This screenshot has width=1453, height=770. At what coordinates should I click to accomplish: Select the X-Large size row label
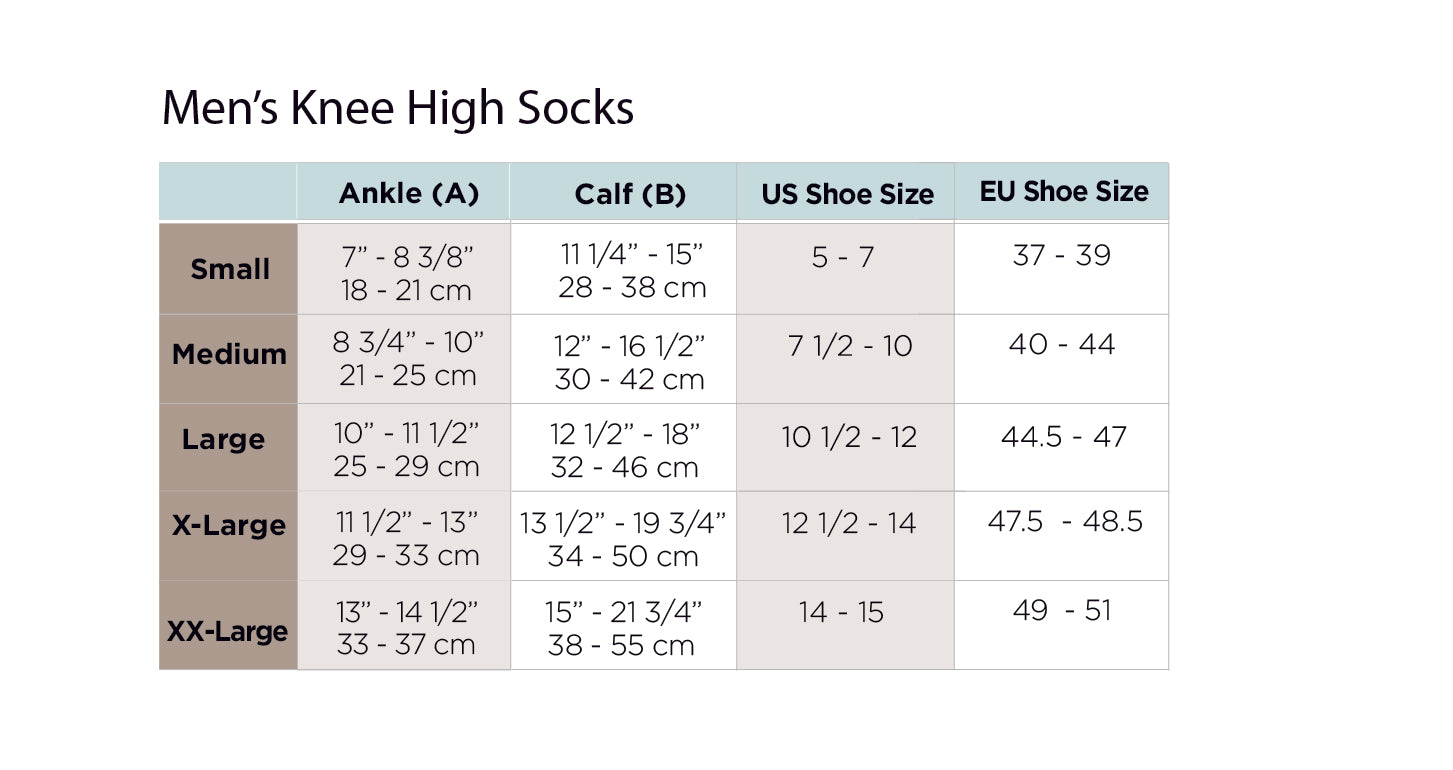click(229, 525)
